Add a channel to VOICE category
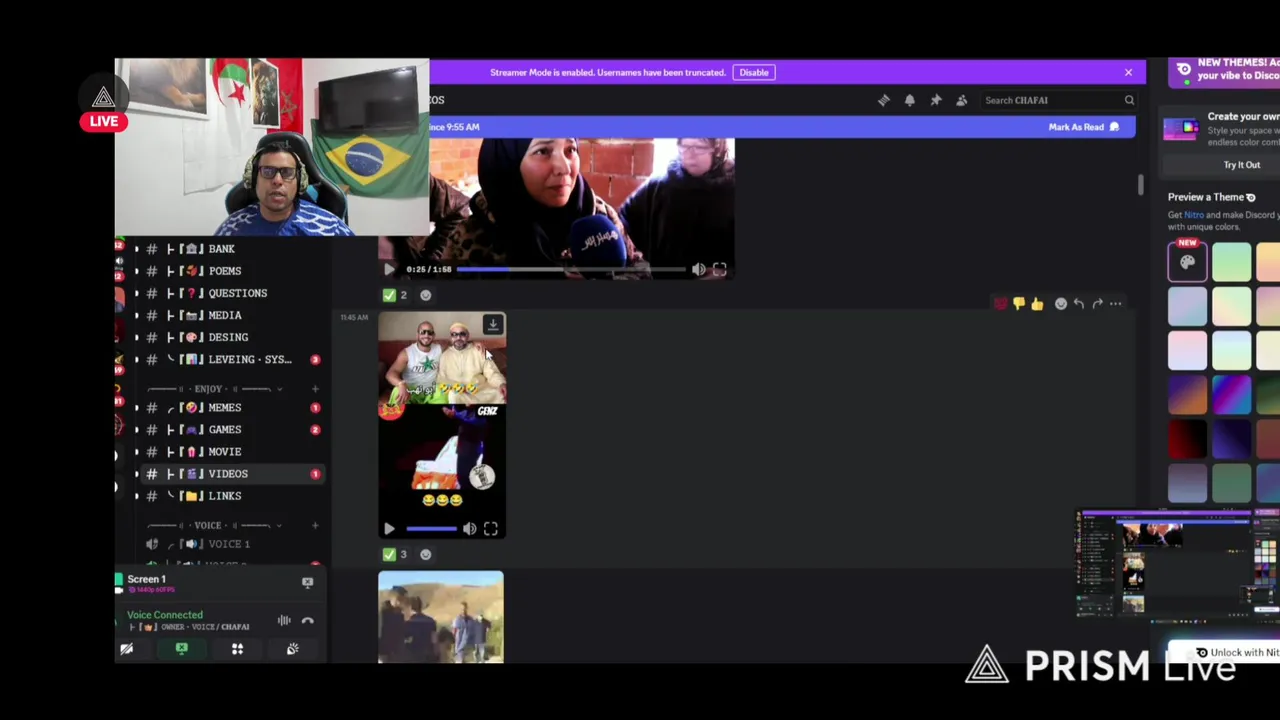Viewport: 1280px width, 720px height. 315,525
